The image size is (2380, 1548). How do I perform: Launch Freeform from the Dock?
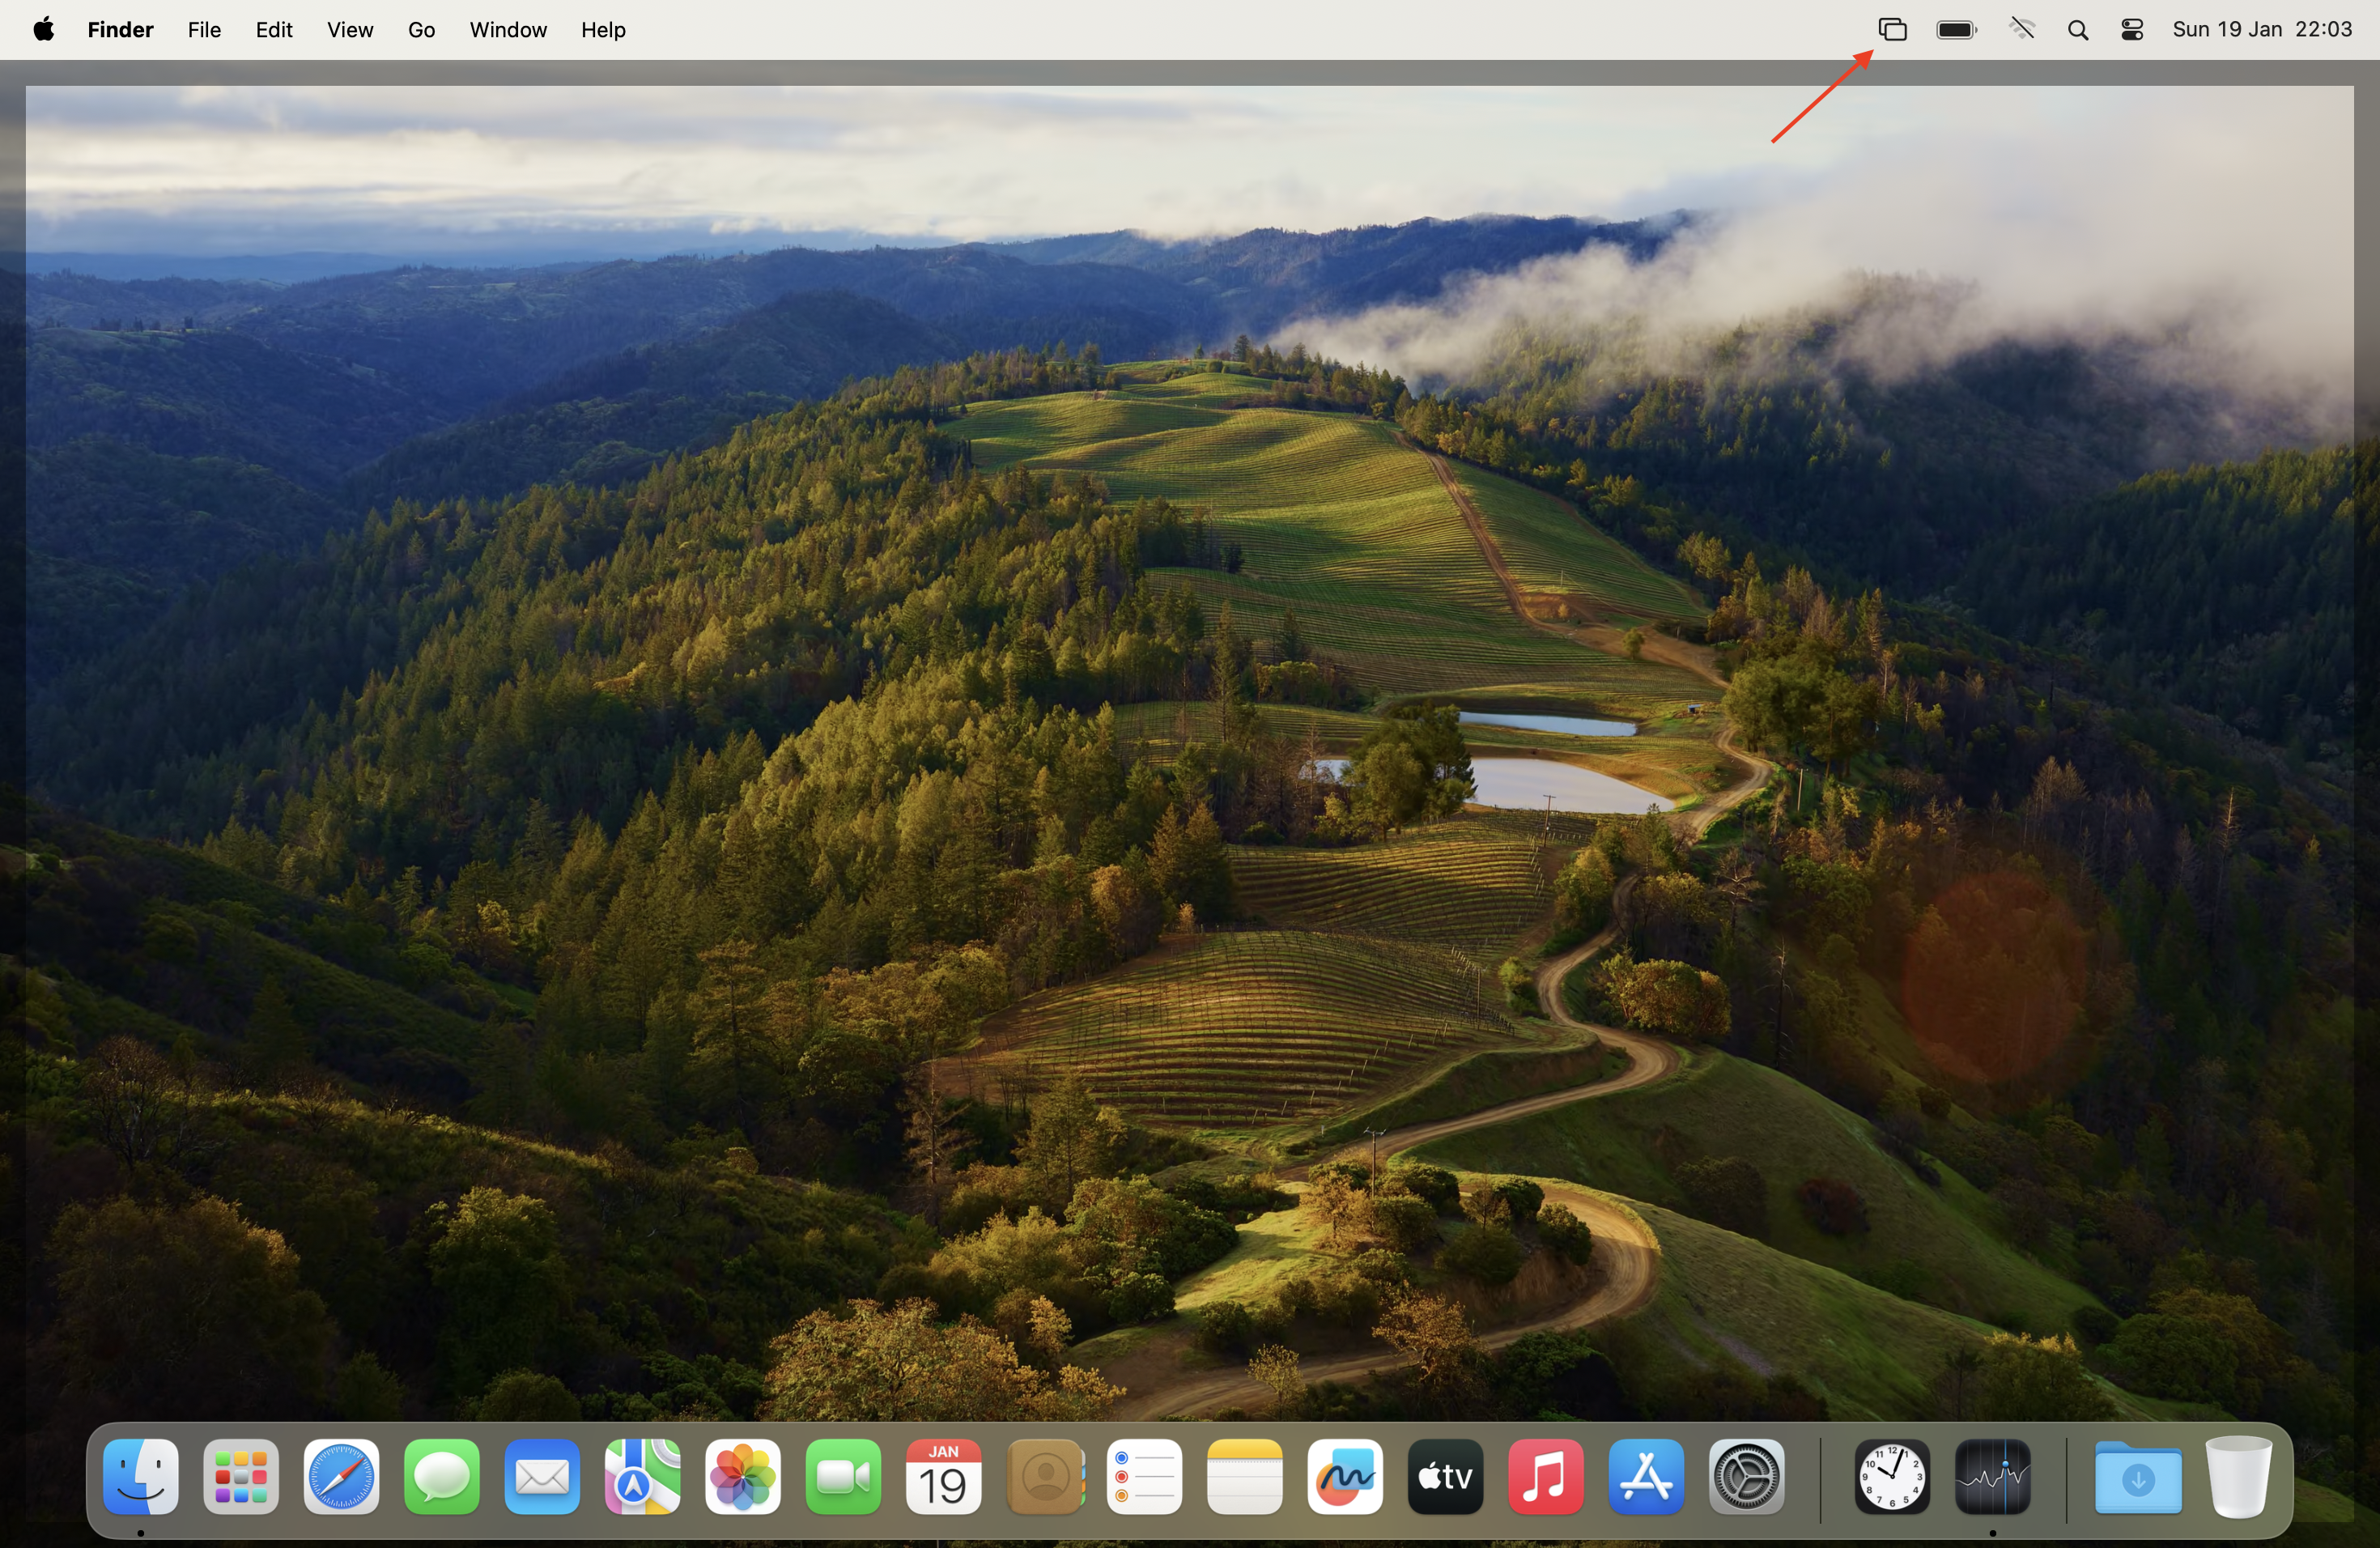1345,1477
